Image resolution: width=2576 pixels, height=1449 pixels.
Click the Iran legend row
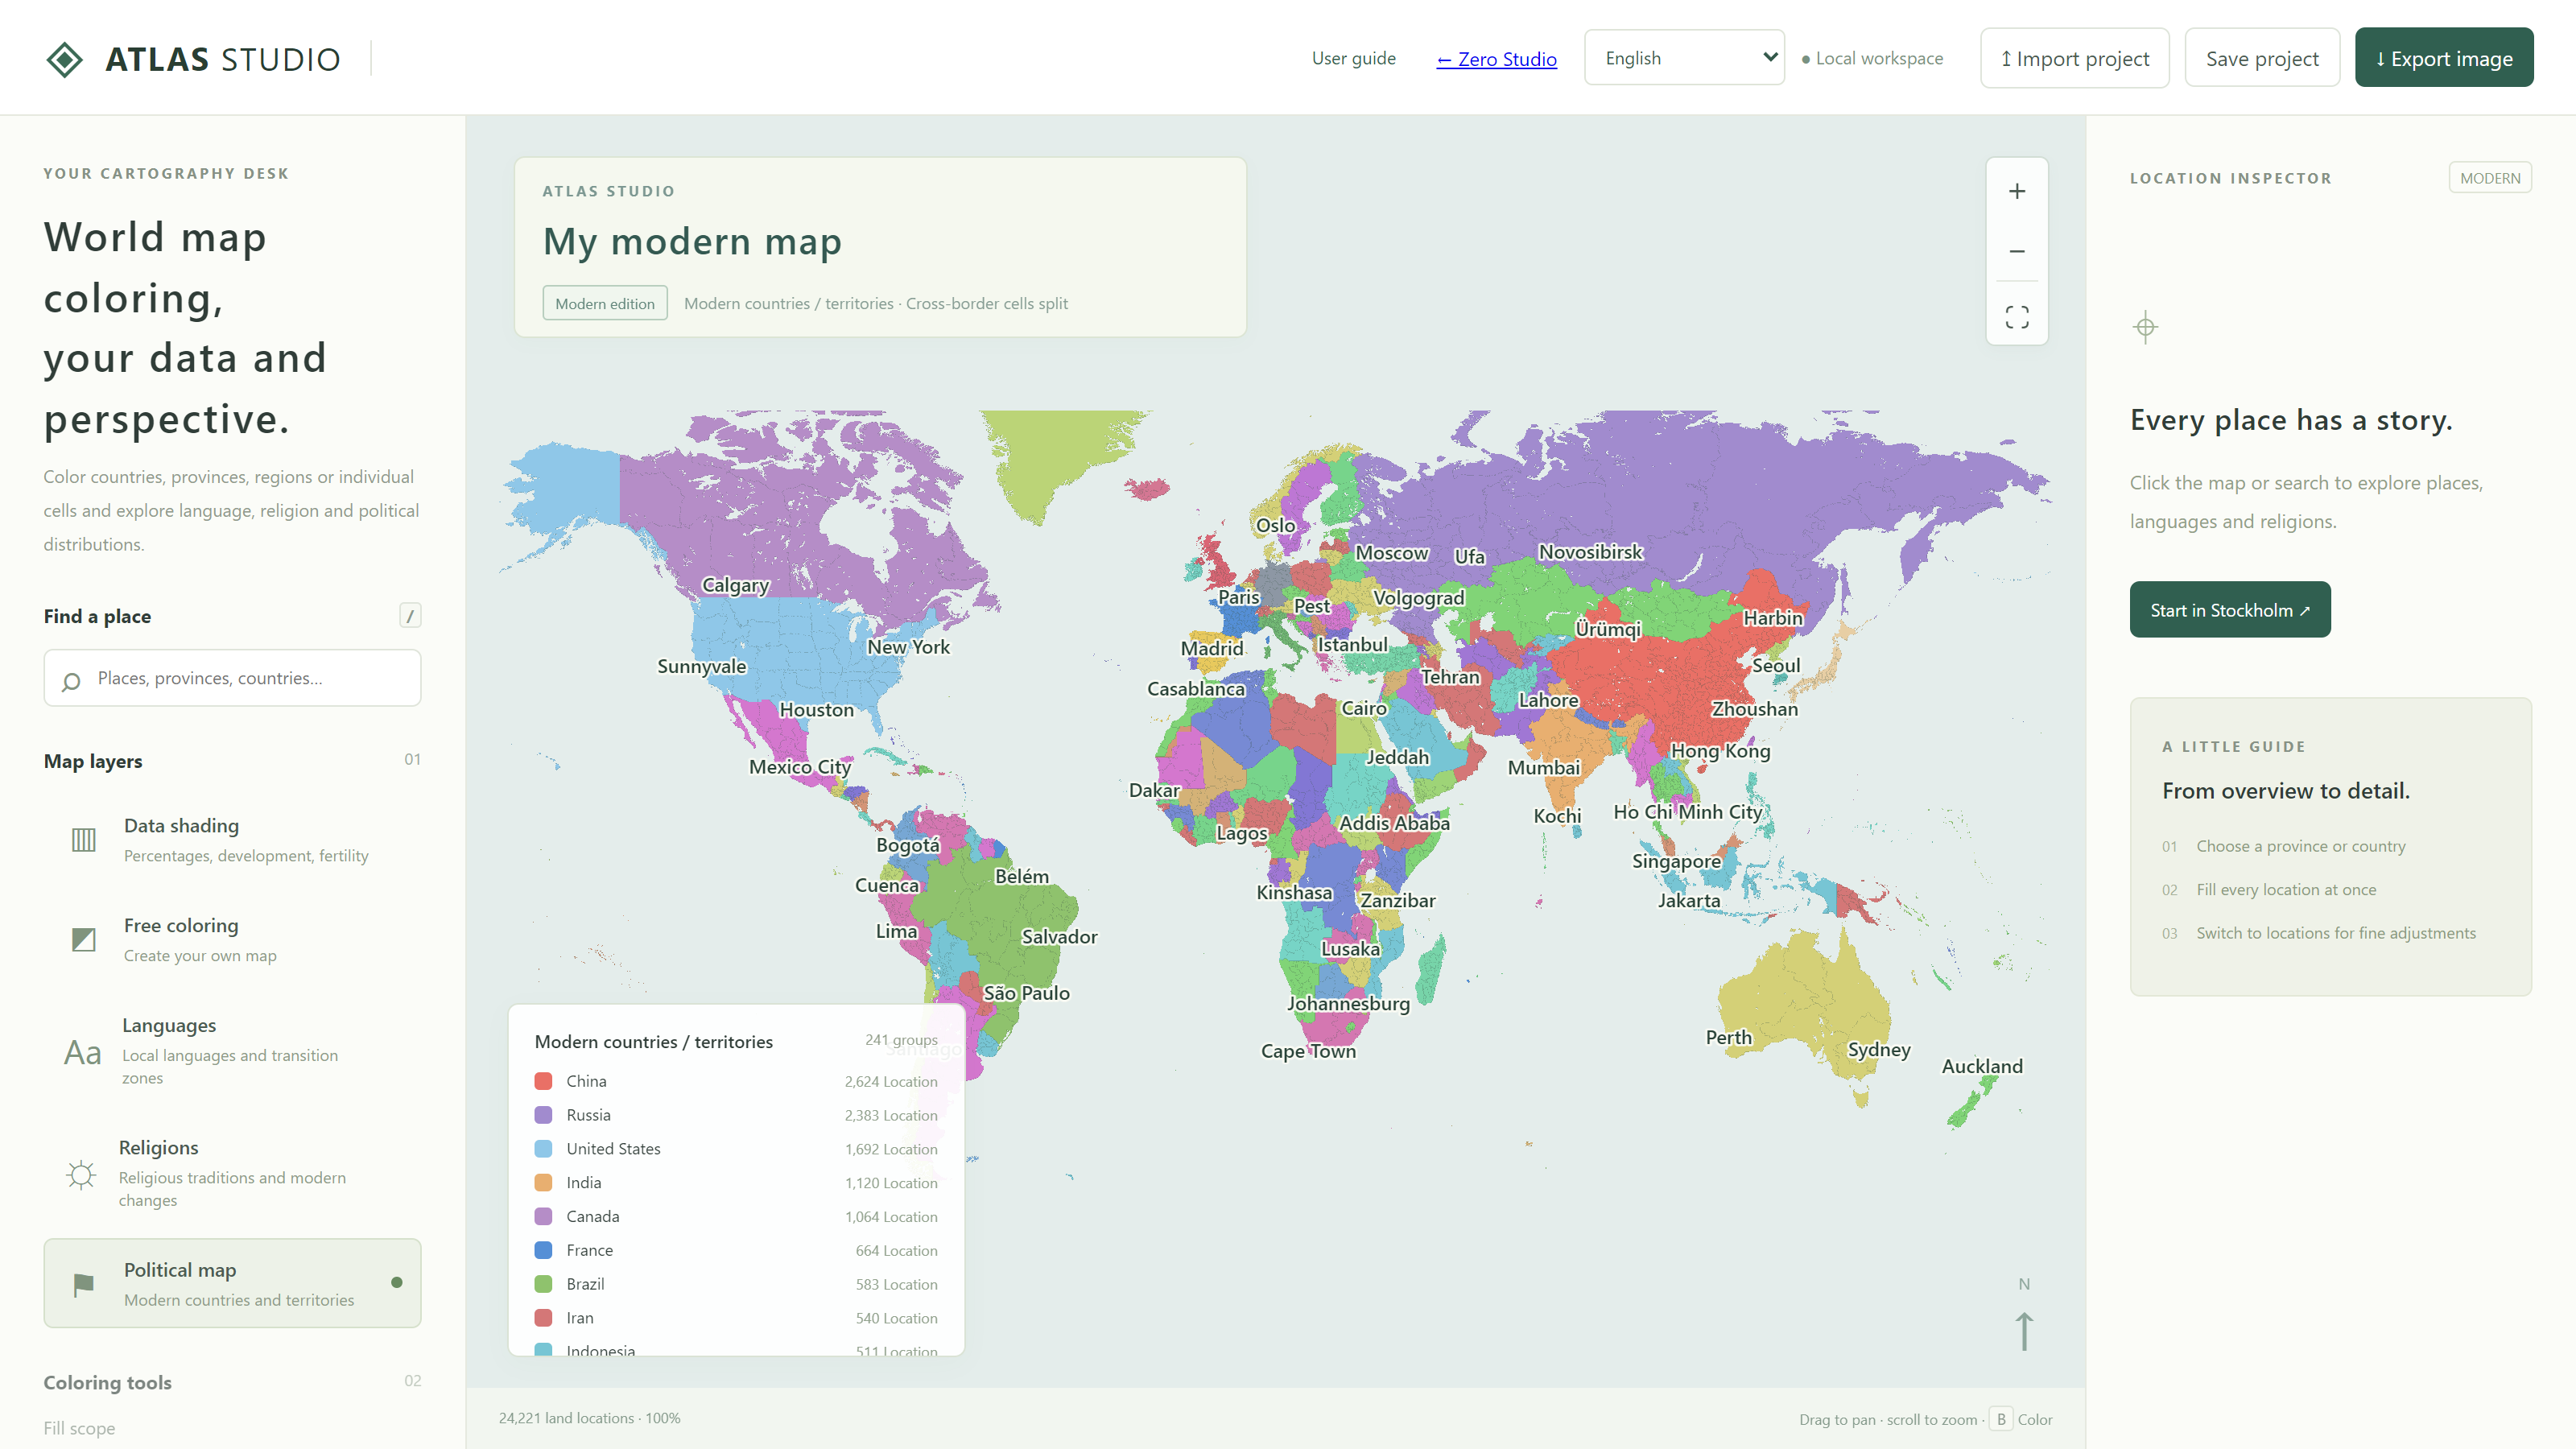tap(736, 1318)
